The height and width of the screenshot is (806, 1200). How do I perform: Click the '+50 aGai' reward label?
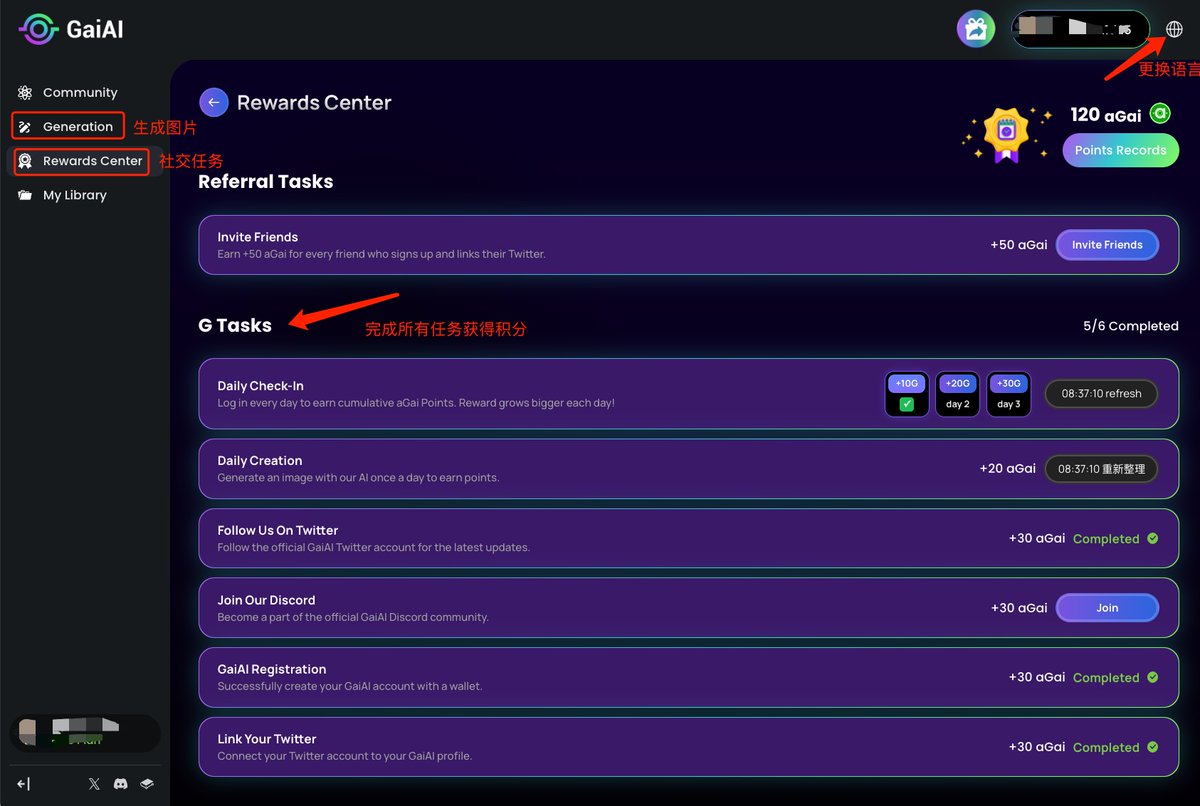[x=1019, y=245]
